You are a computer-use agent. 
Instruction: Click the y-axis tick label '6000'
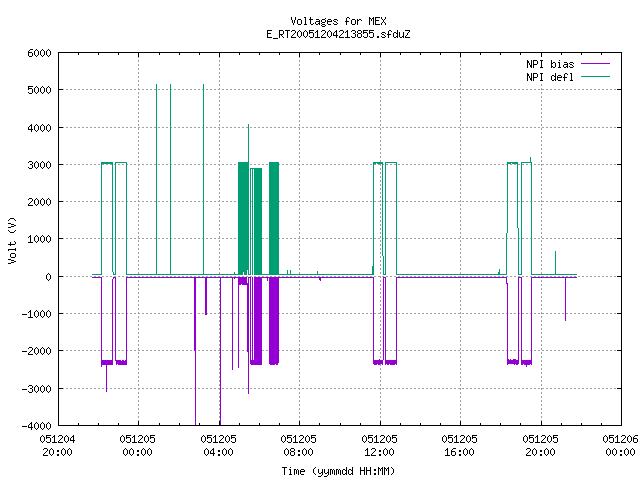[x=39, y=53]
